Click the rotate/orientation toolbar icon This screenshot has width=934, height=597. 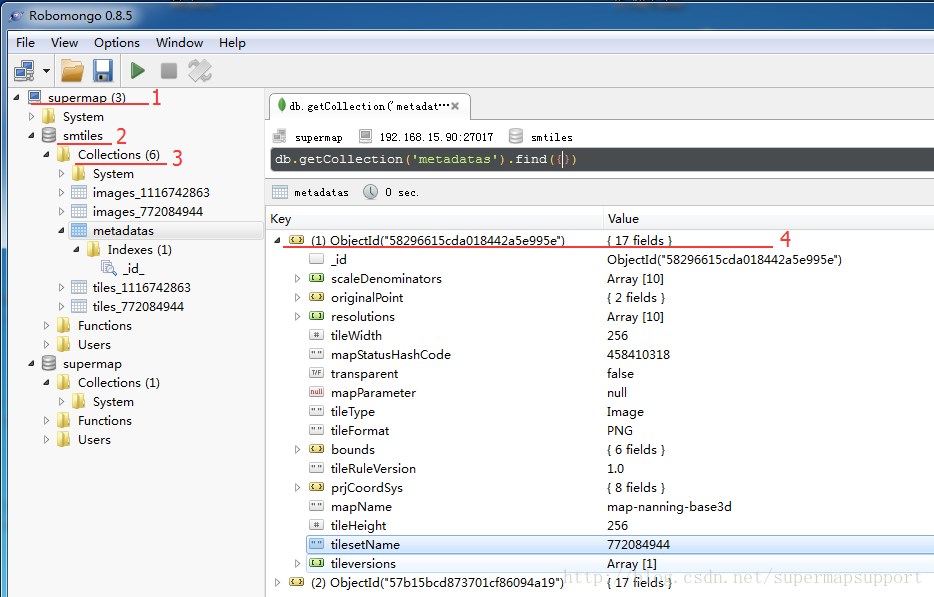coord(200,71)
